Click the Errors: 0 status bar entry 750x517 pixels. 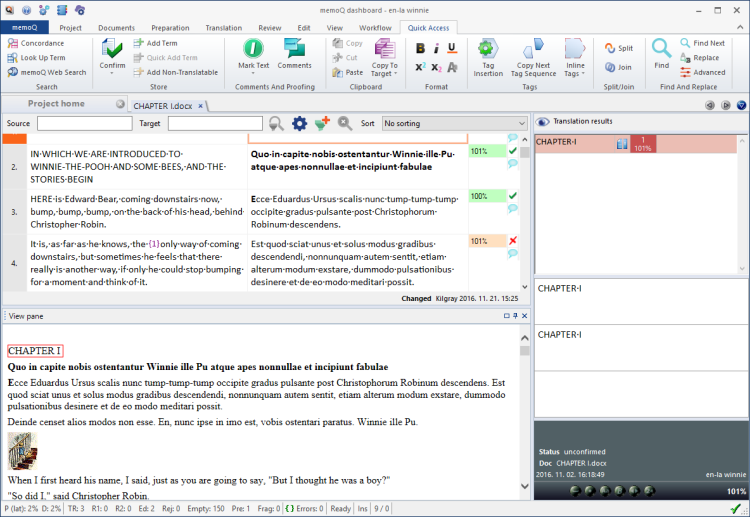pos(304,508)
